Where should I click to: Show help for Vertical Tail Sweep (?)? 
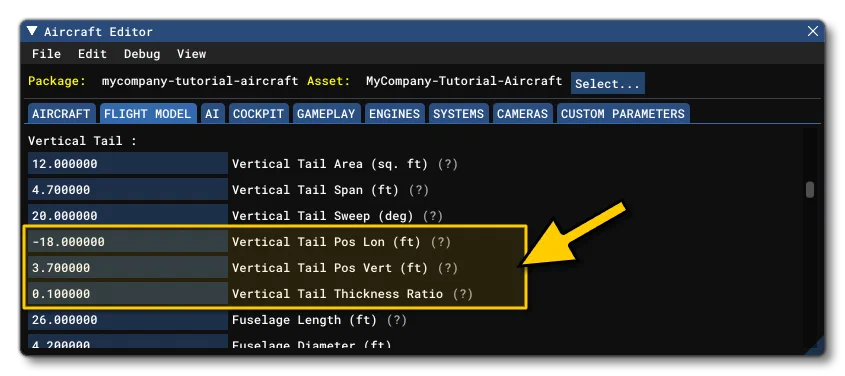[432, 216]
